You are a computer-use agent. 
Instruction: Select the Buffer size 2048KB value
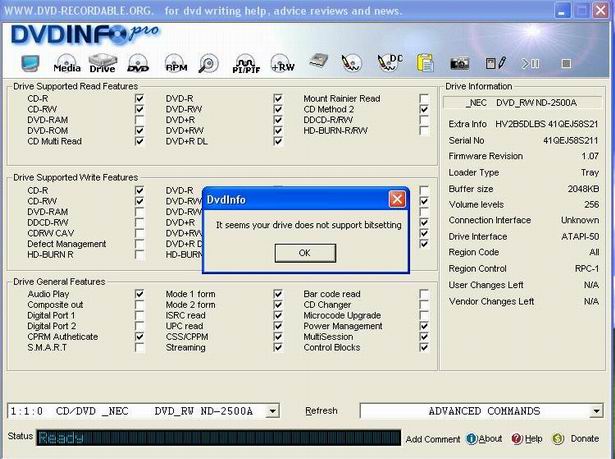[583, 189]
